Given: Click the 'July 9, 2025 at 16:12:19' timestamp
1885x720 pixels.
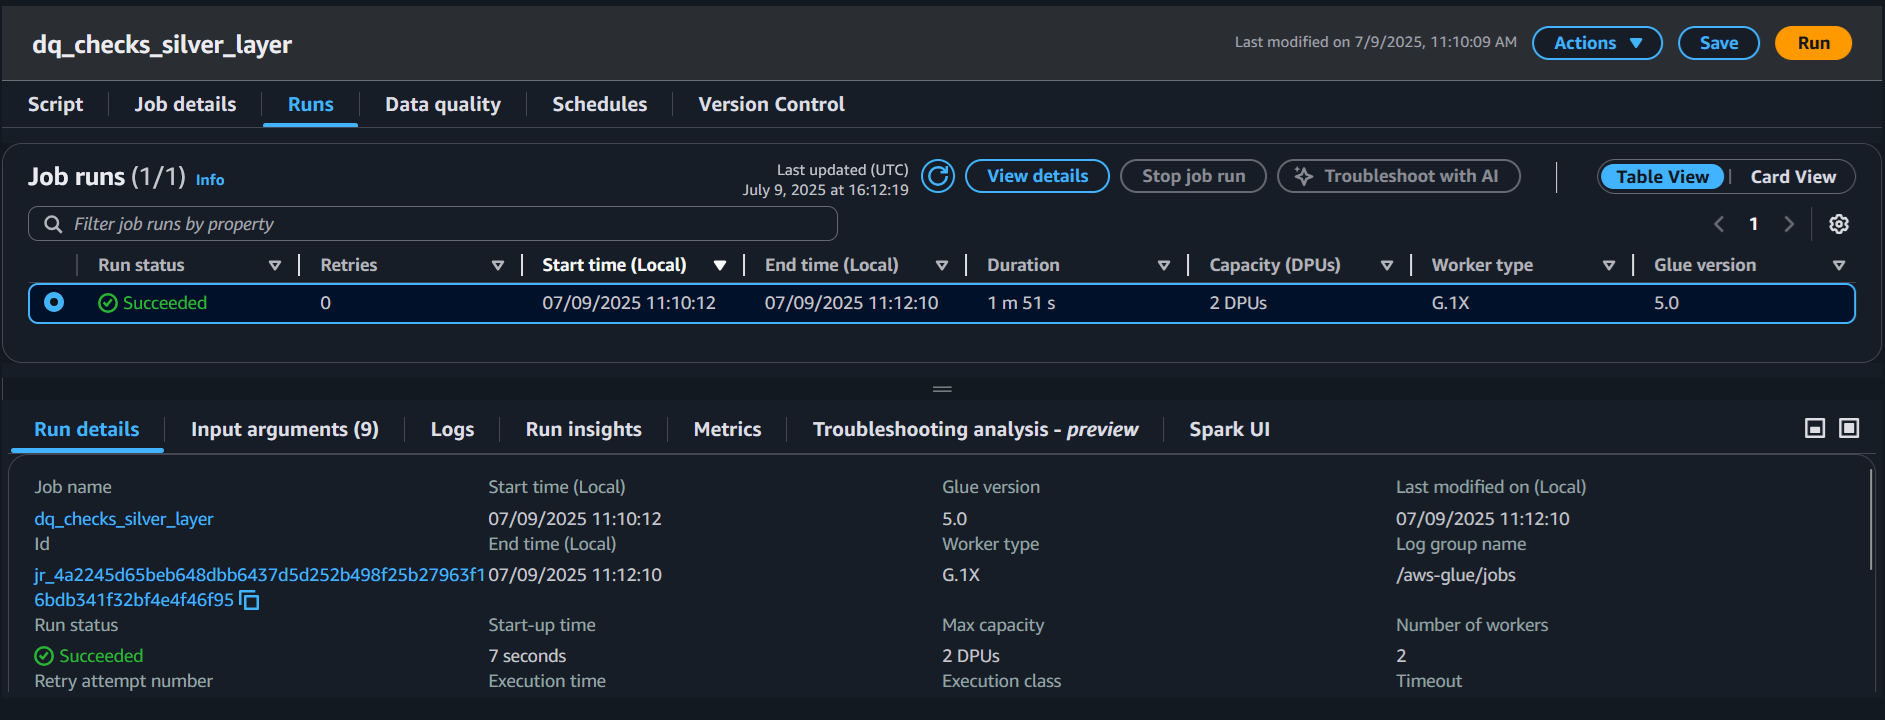Looking at the screenshot, I should [825, 190].
